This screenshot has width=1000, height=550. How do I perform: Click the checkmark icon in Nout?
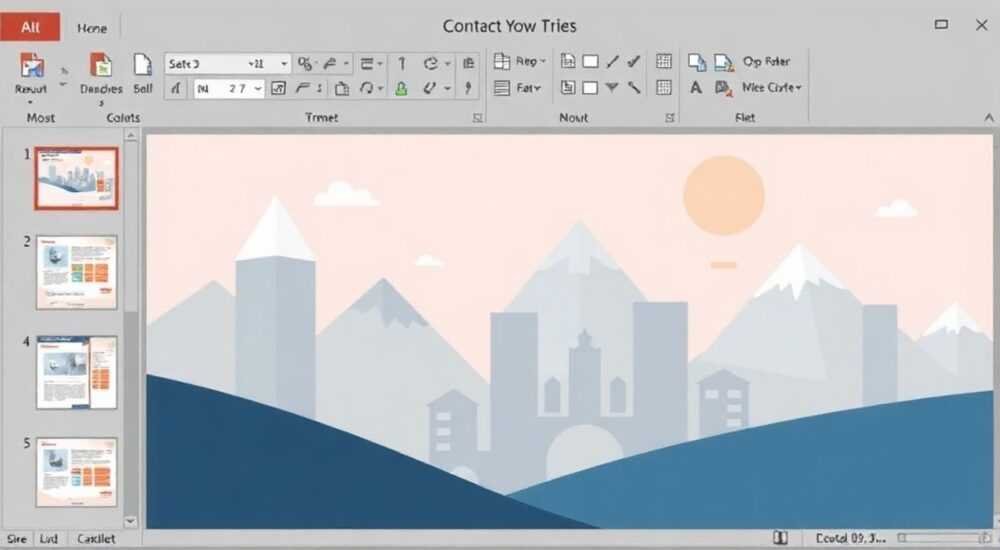click(x=634, y=61)
